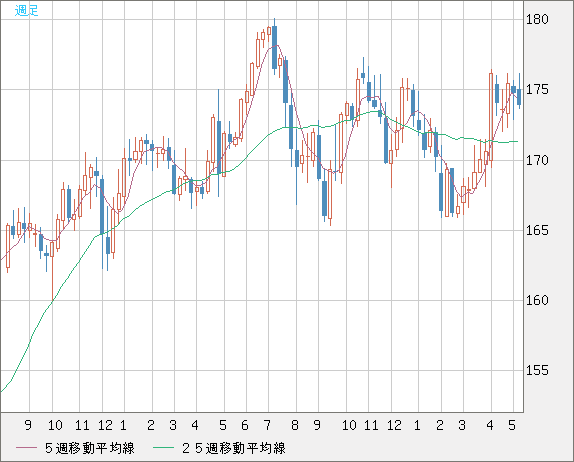This screenshot has width=574, height=462.
Task: Select the 165 price axis label
Action: click(x=537, y=230)
